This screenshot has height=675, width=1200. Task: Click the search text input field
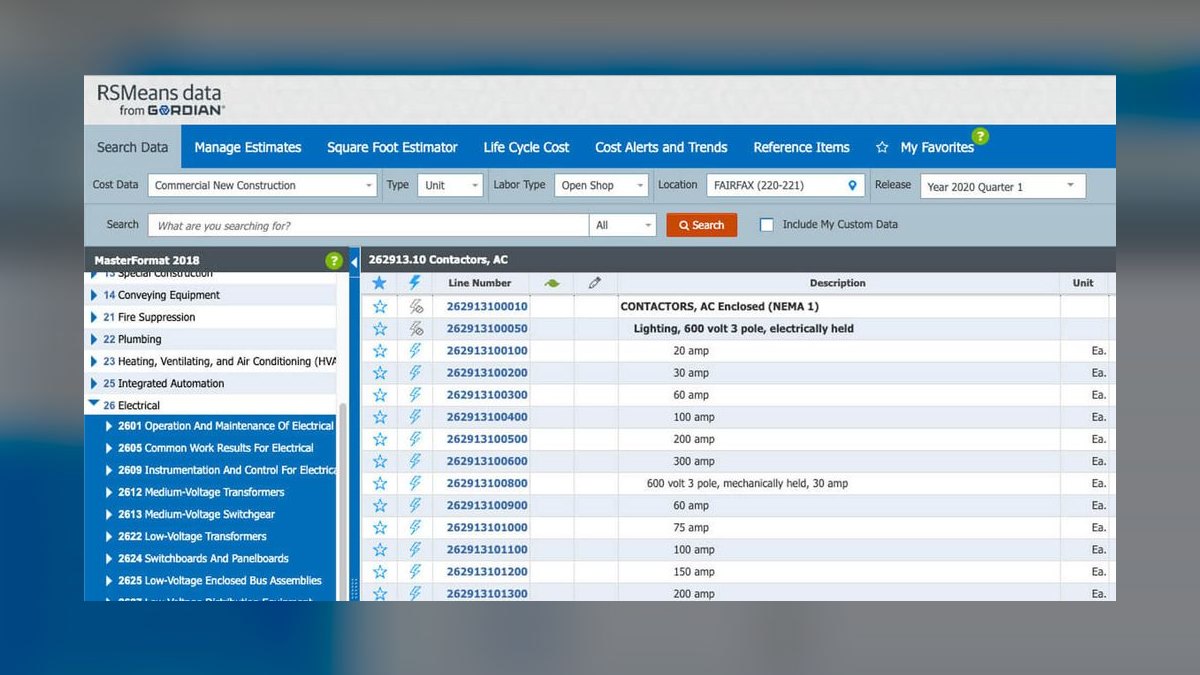click(x=368, y=225)
